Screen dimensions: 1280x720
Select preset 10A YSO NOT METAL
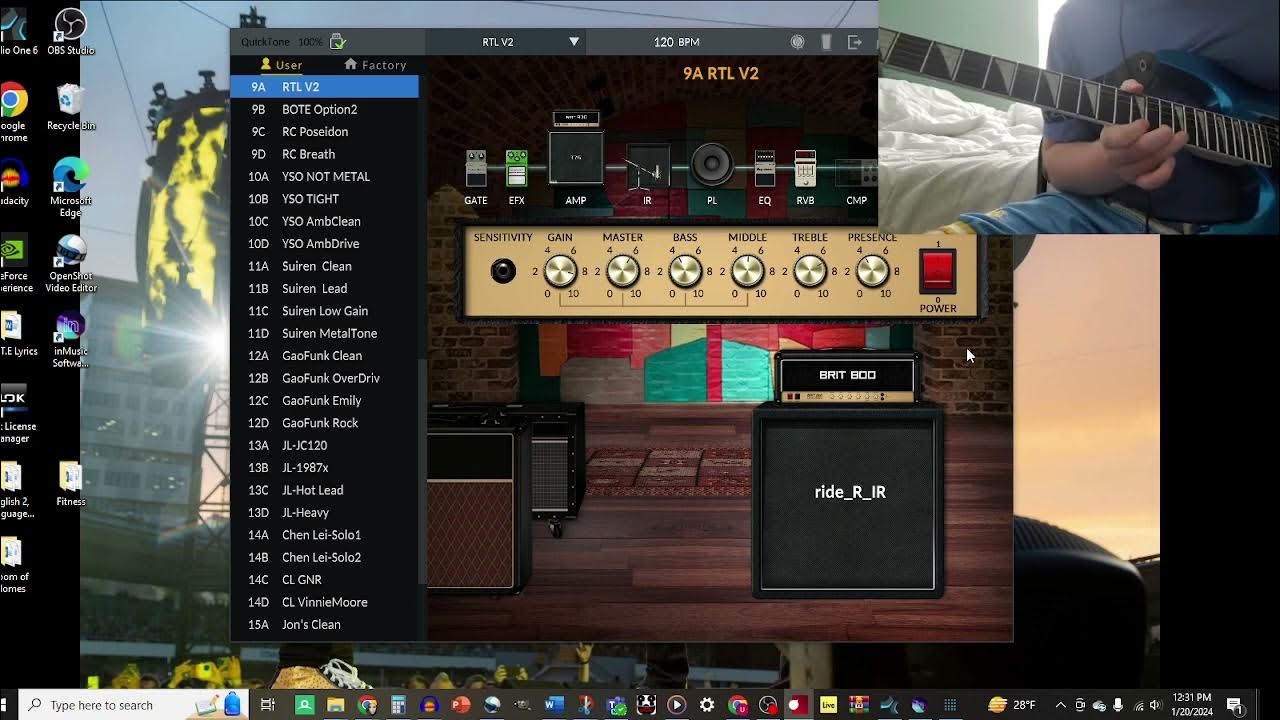pos(324,177)
